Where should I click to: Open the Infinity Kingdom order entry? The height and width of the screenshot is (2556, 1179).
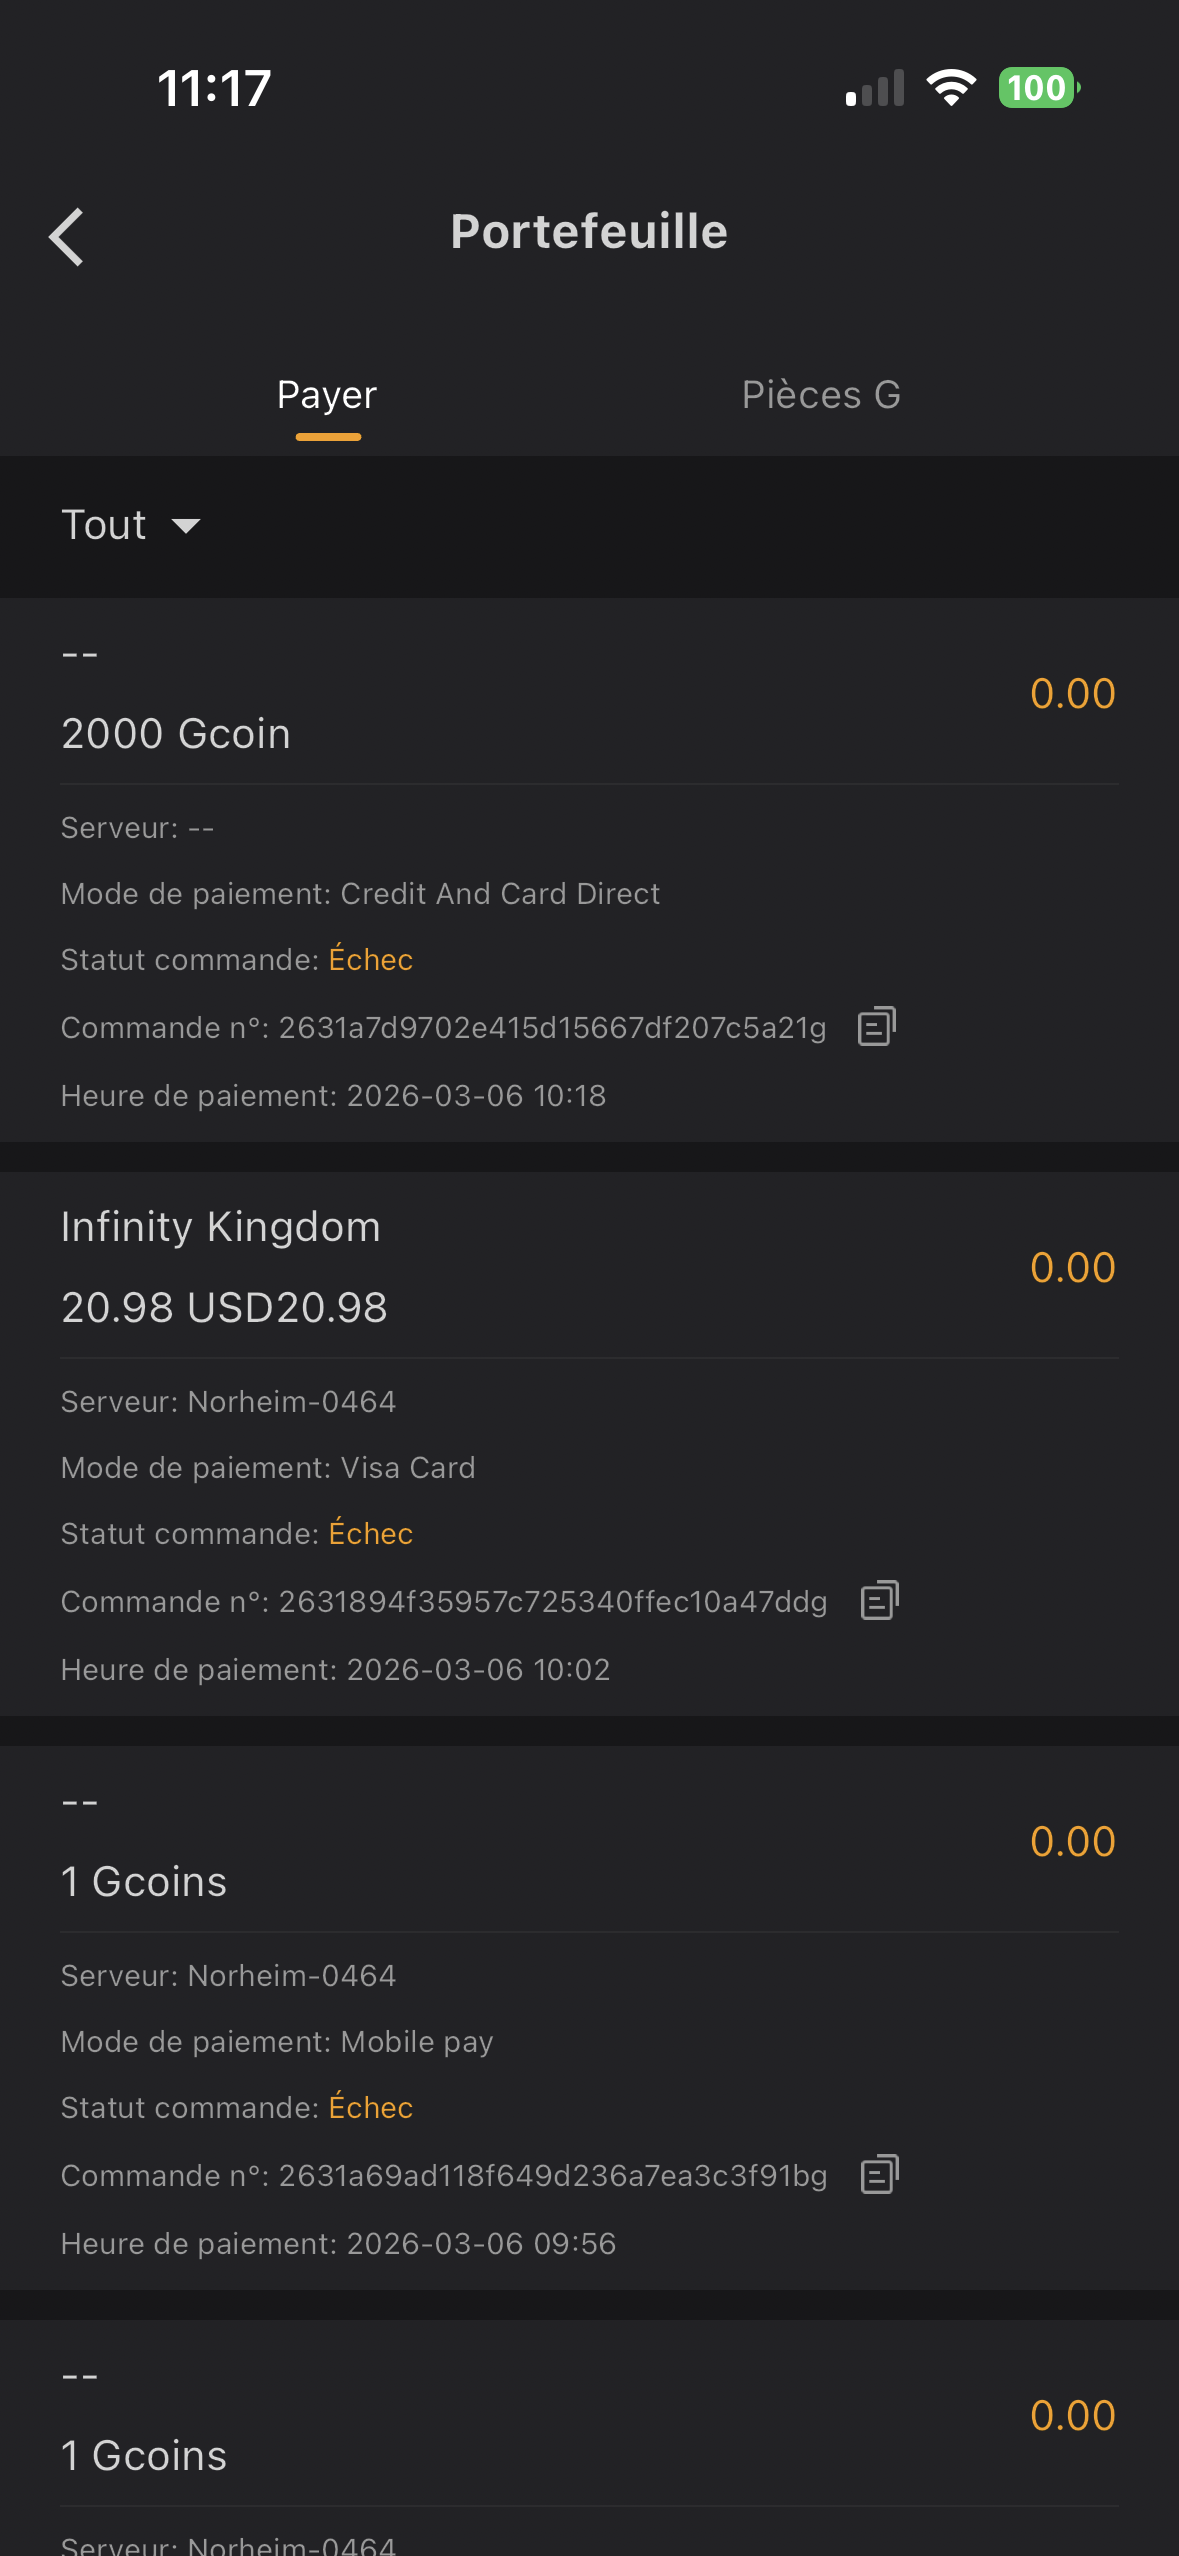[x=221, y=1227]
